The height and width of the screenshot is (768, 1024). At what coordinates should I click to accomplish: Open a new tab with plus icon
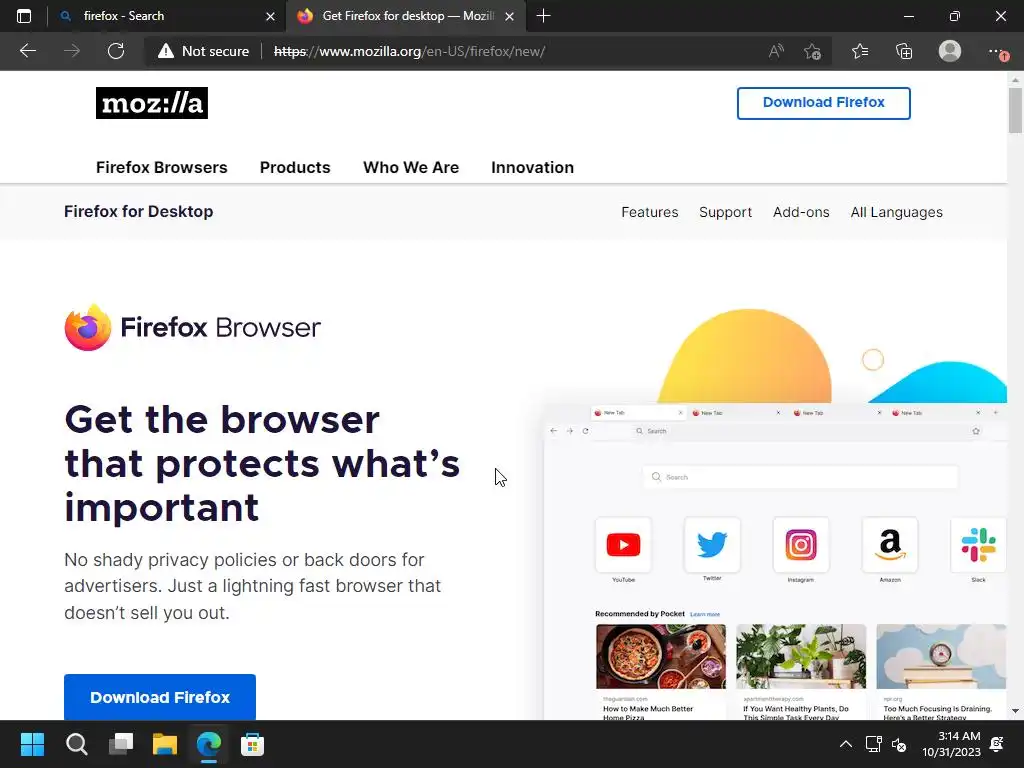[543, 16]
